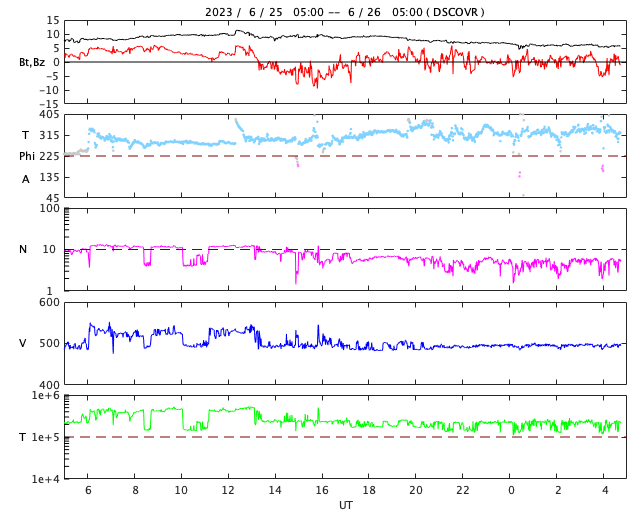Select the '315' tick on Phi panel
Viewport: 640px width, 512px height.
click(49, 135)
